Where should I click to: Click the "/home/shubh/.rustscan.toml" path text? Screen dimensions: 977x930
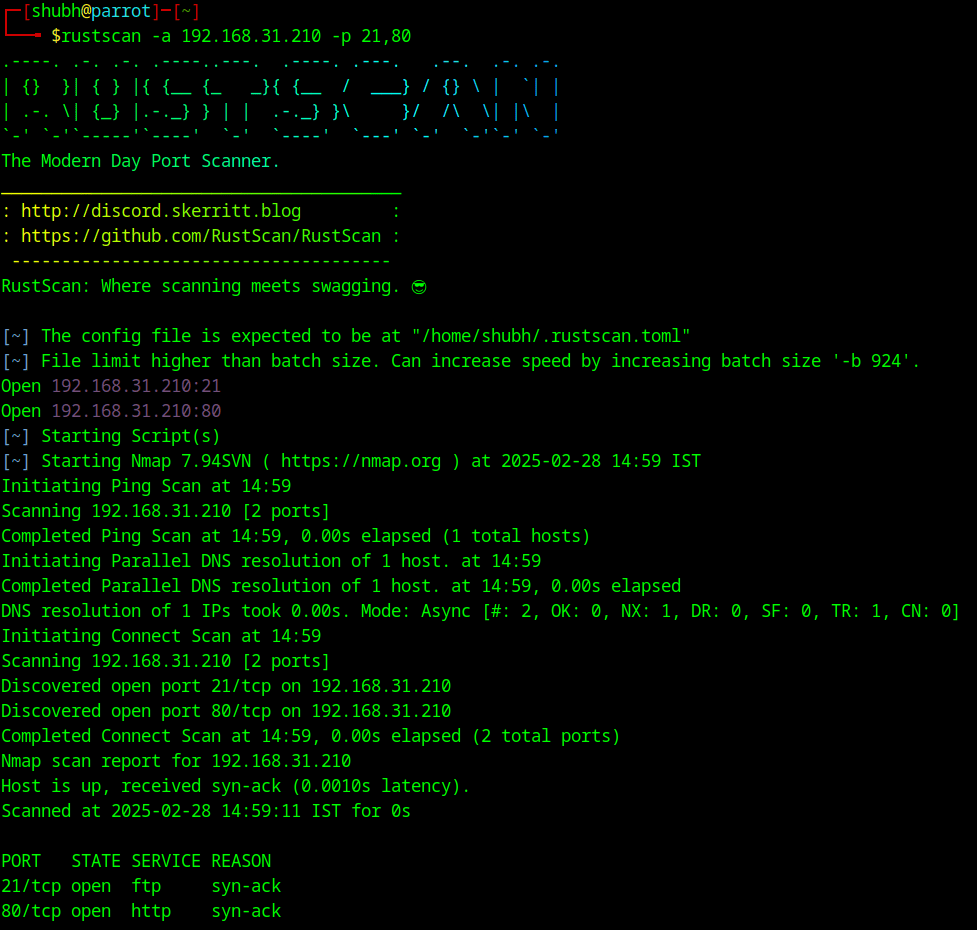551,336
